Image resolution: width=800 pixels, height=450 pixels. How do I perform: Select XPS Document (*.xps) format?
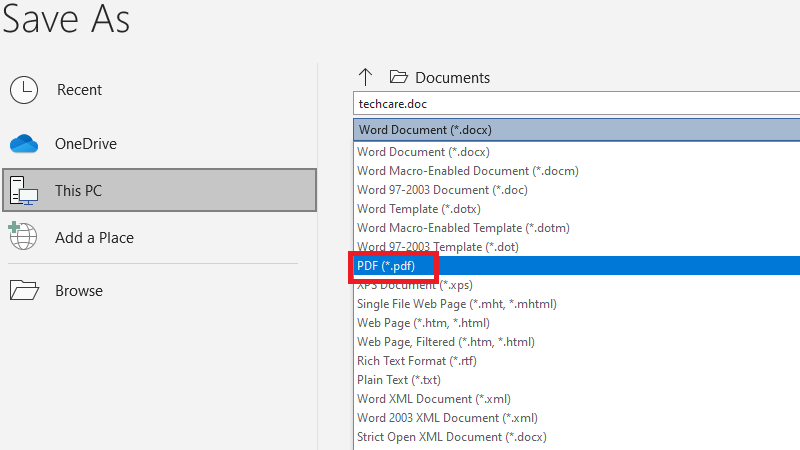(x=415, y=285)
